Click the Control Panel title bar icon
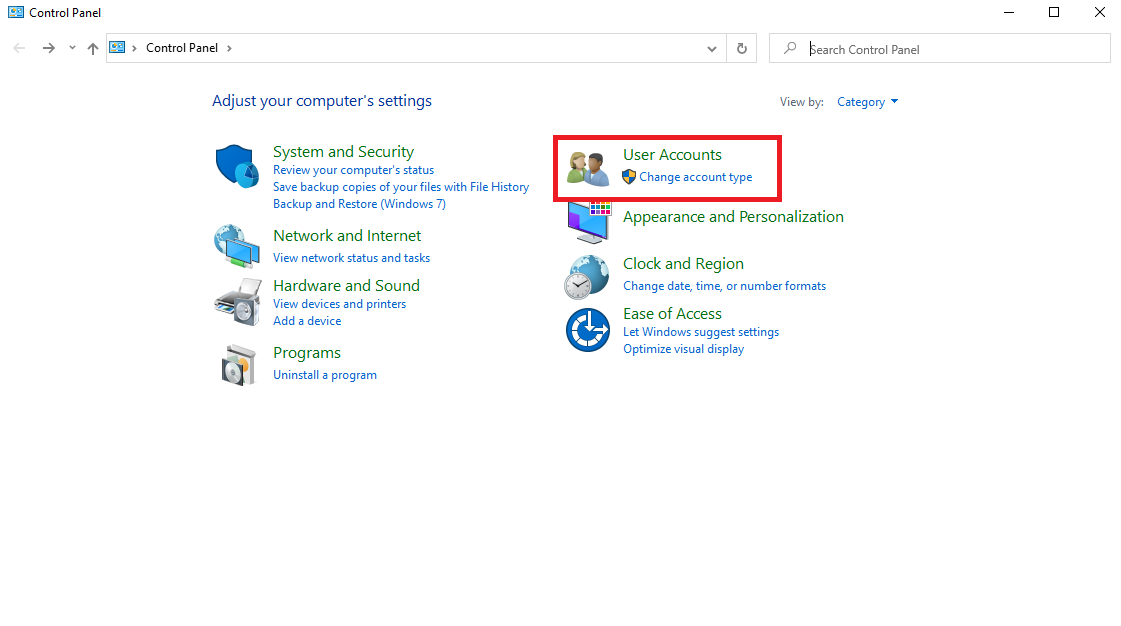 coord(16,12)
